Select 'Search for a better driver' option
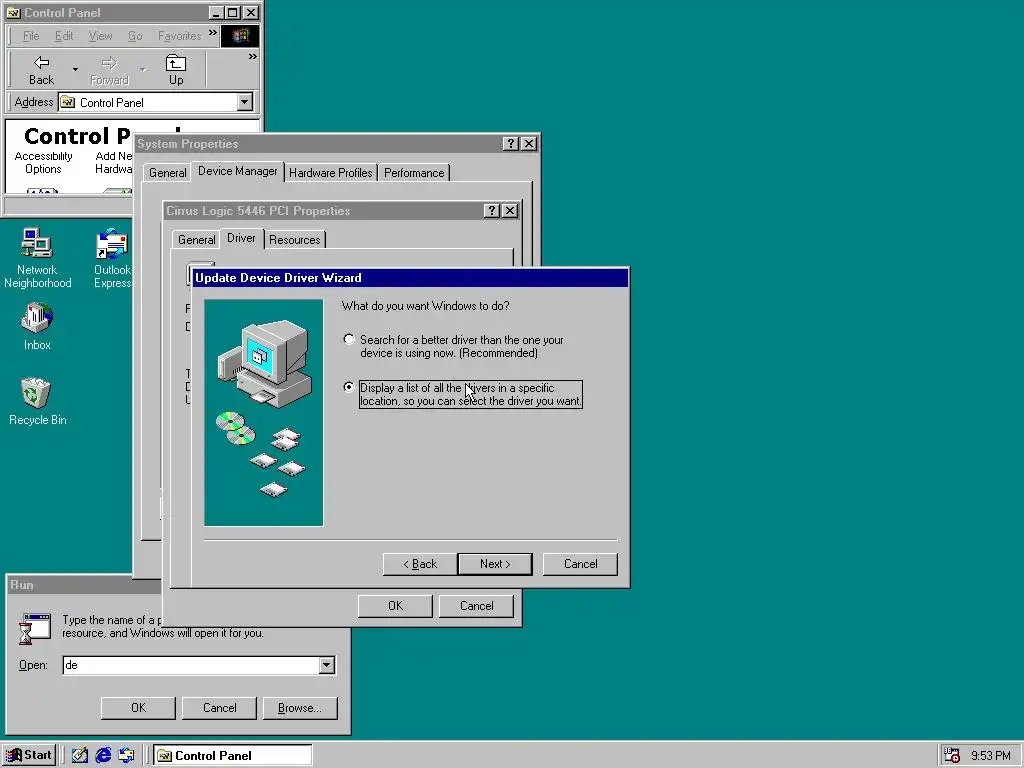The height and width of the screenshot is (768, 1024). (x=349, y=339)
